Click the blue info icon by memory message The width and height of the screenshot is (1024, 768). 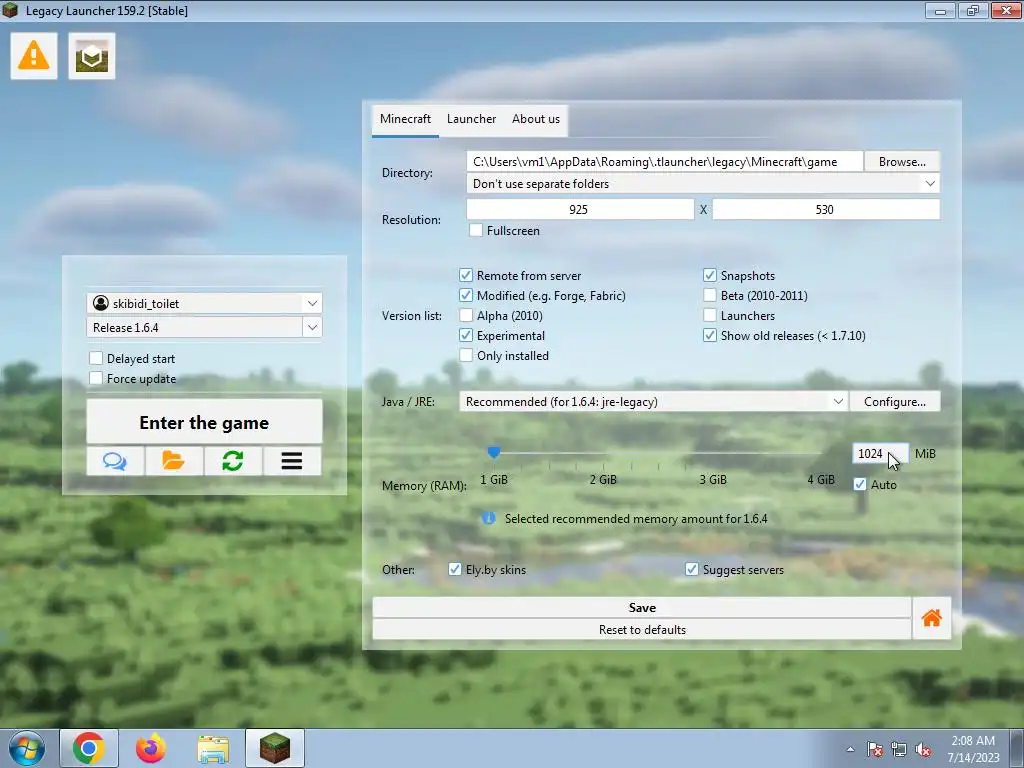tap(488, 519)
